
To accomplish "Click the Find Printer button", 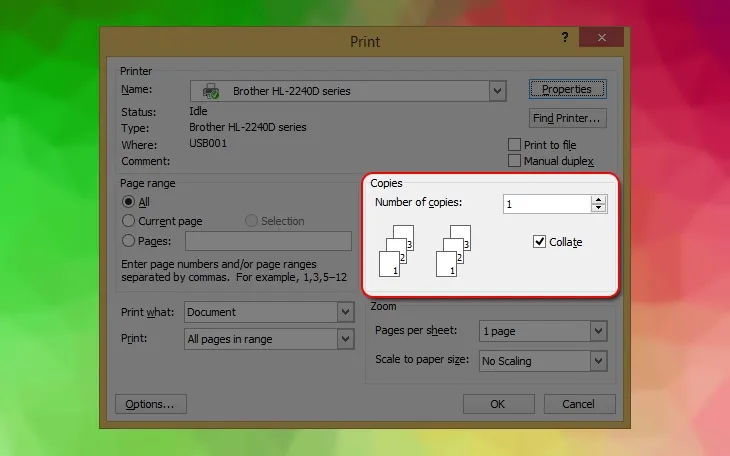I will pyautogui.click(x=566, y=118).
